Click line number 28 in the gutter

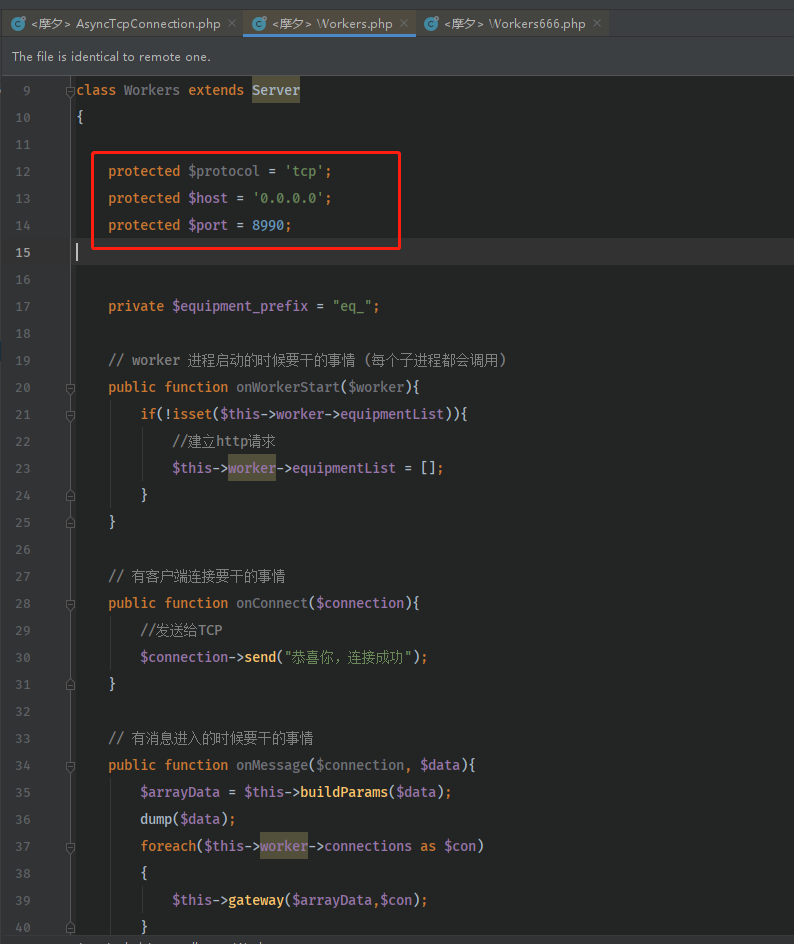tap(23, 604)
